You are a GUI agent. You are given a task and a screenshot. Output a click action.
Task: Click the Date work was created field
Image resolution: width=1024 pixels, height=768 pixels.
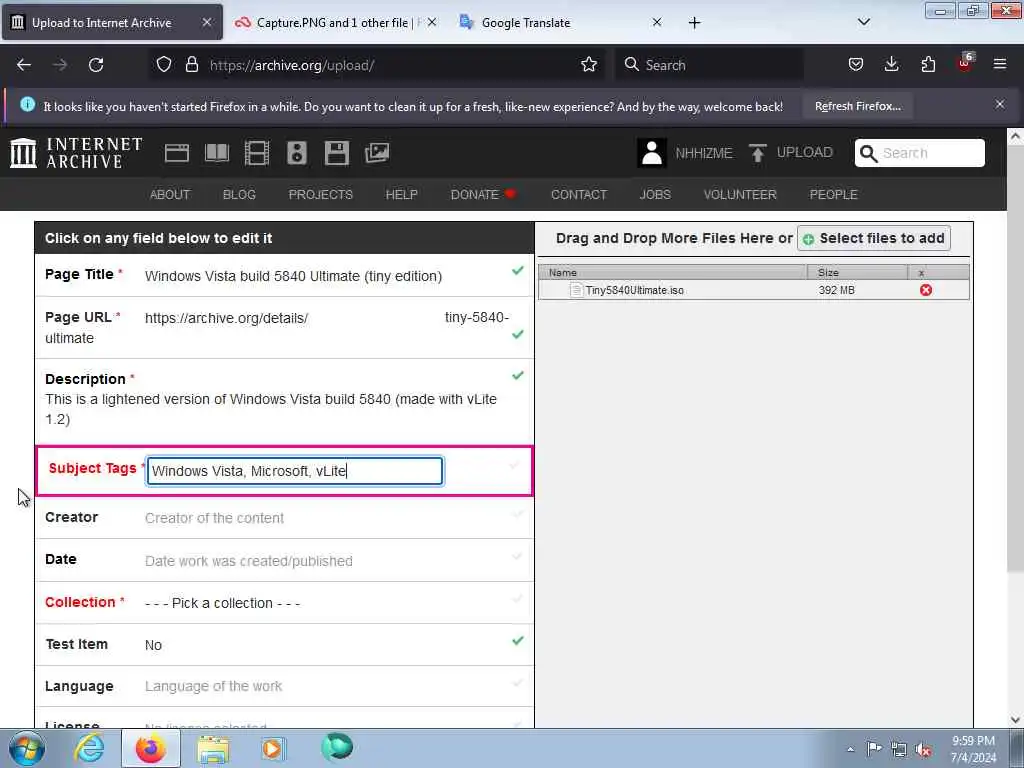click(249, 561)
